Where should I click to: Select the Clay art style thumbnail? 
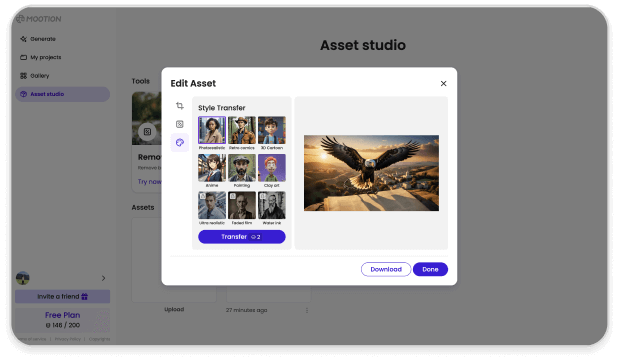(272, 168)
